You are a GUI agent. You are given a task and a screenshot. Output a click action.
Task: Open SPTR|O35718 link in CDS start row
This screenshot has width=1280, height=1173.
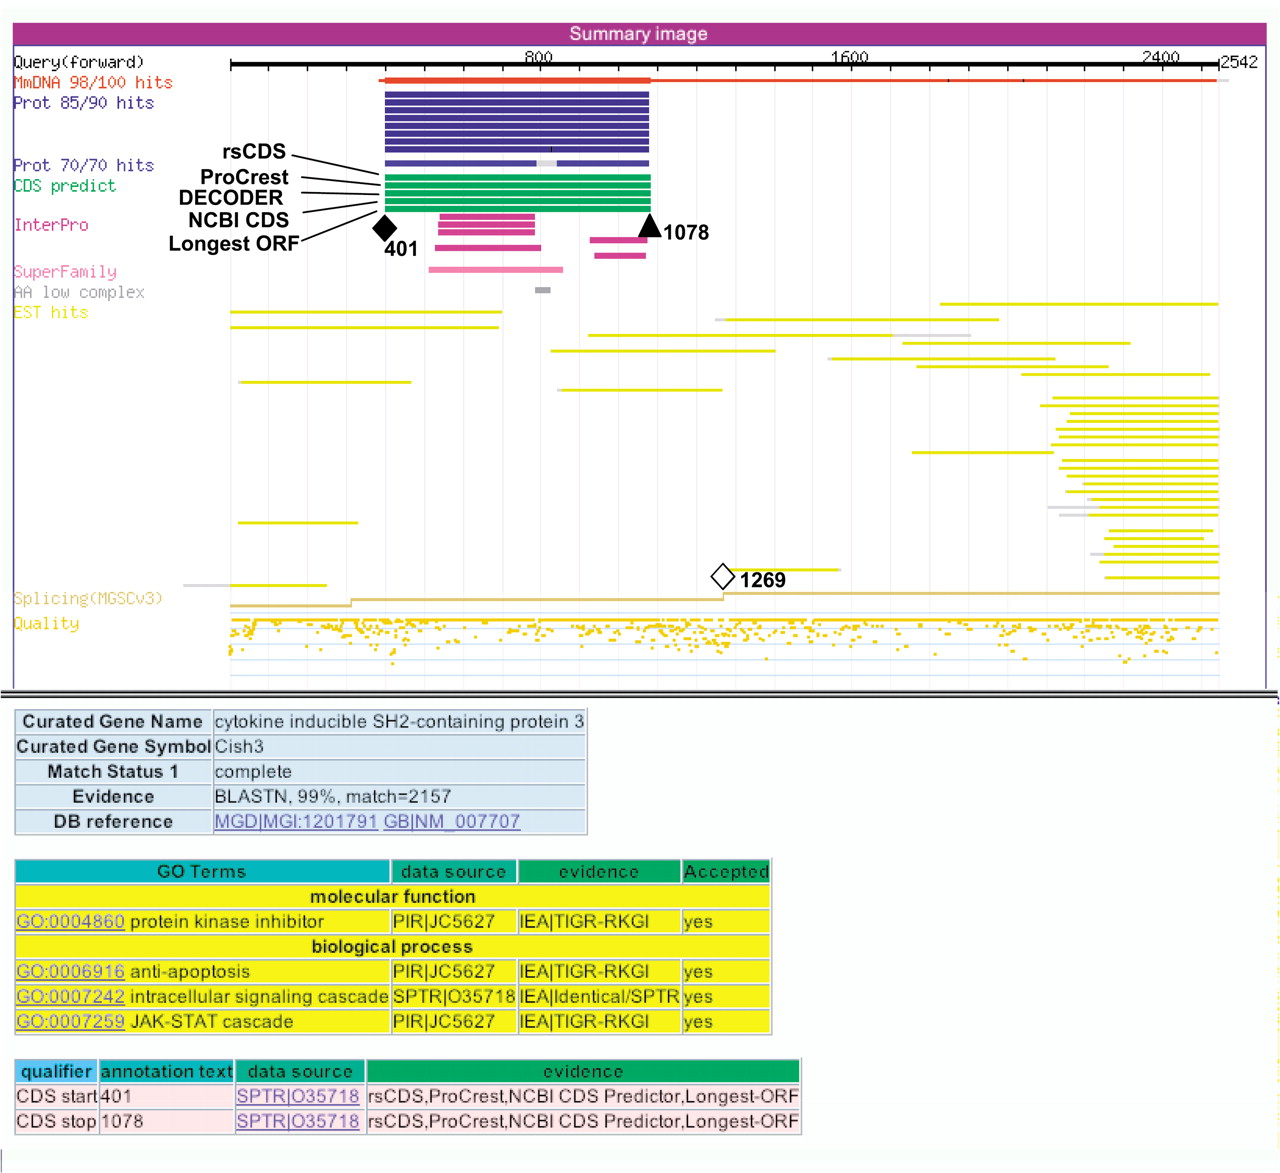297,1096
